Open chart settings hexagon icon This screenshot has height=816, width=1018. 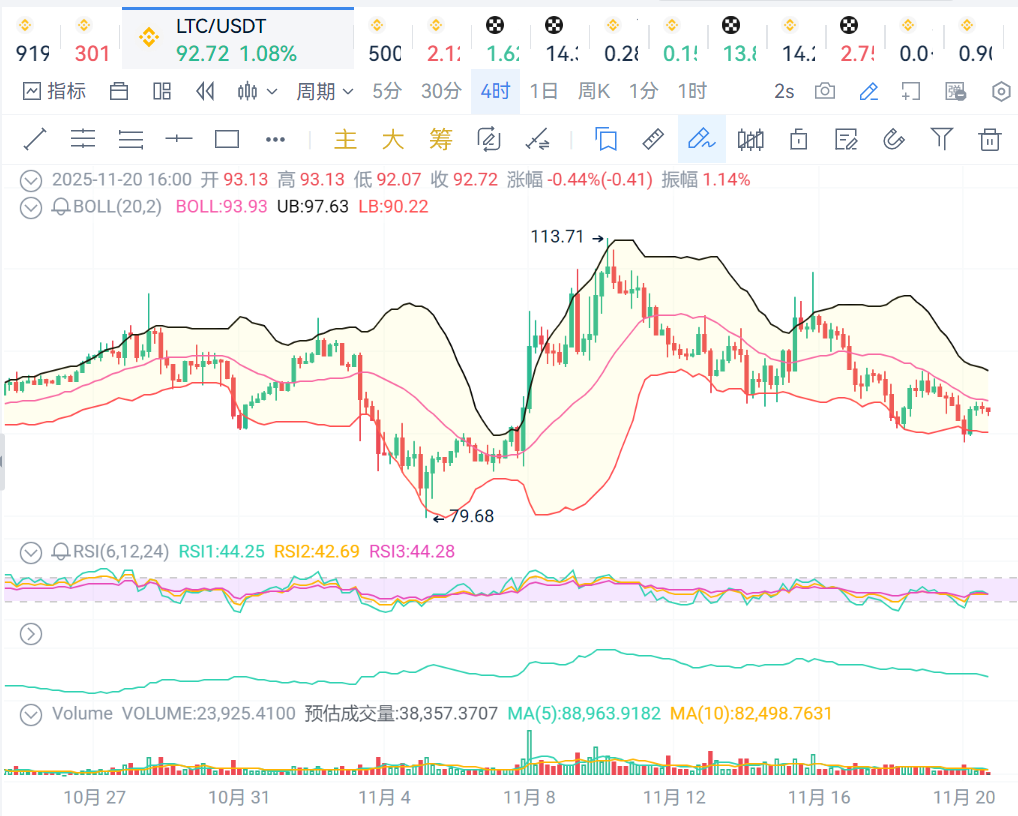click(1000, 92)
